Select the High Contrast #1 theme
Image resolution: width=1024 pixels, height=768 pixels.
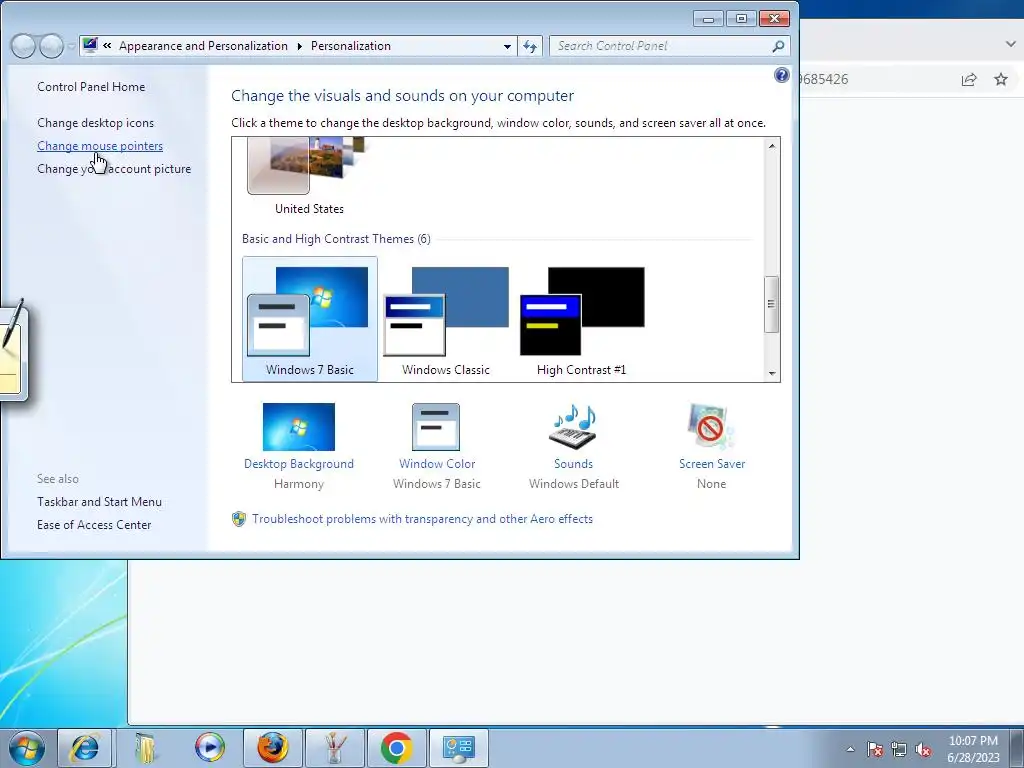(x=582, y=319)
